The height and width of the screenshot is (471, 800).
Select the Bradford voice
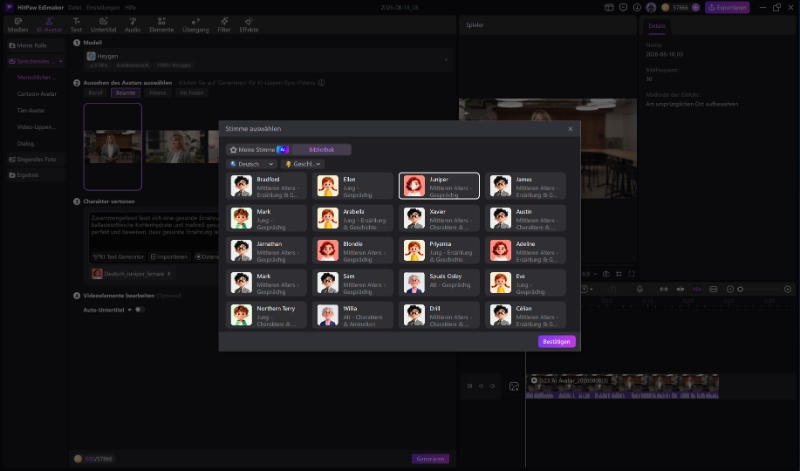pyautogui.click(x=266, y=186)
